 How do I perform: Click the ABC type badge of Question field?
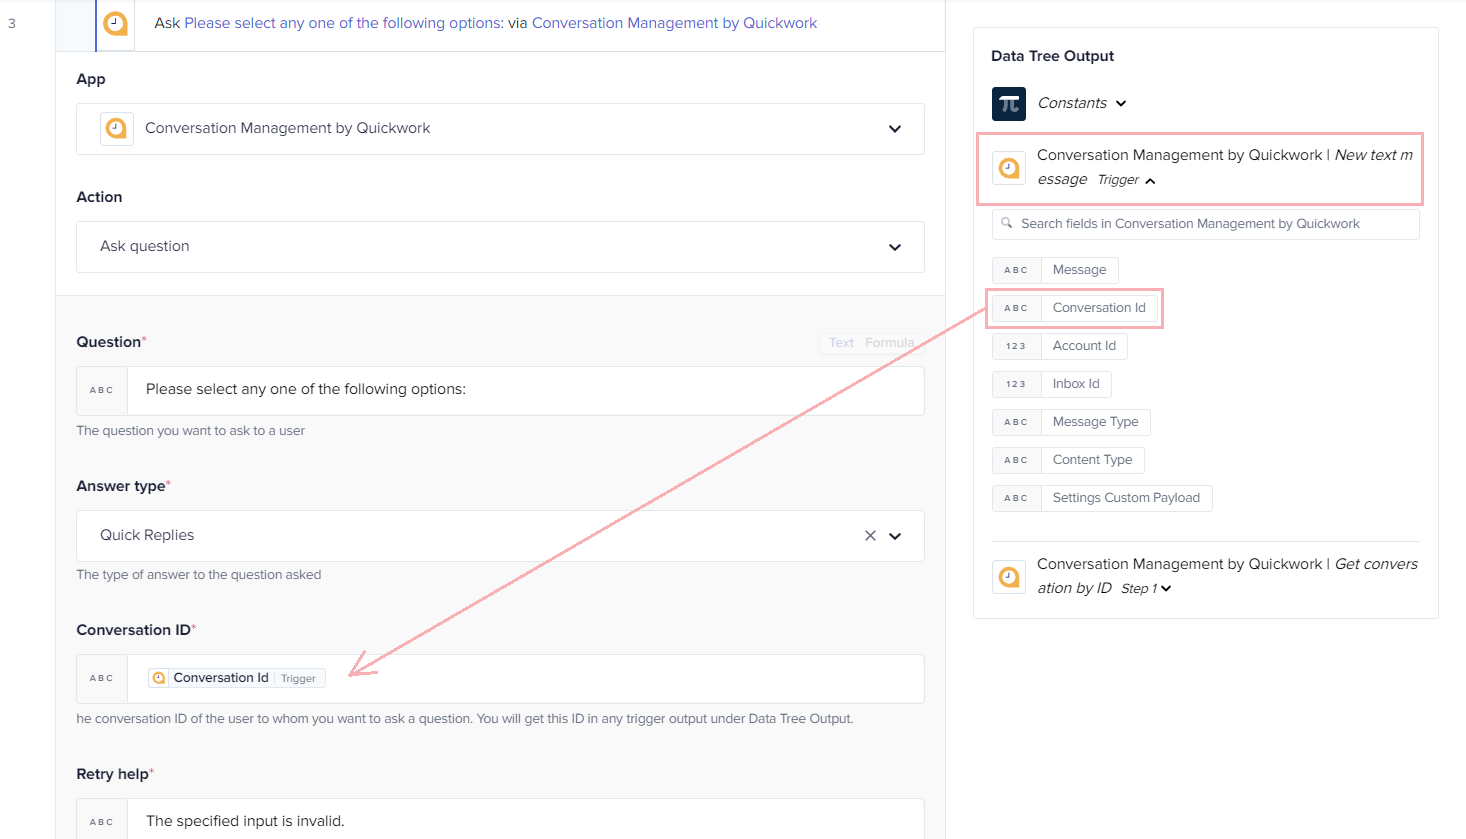click(x=102, y=391)
